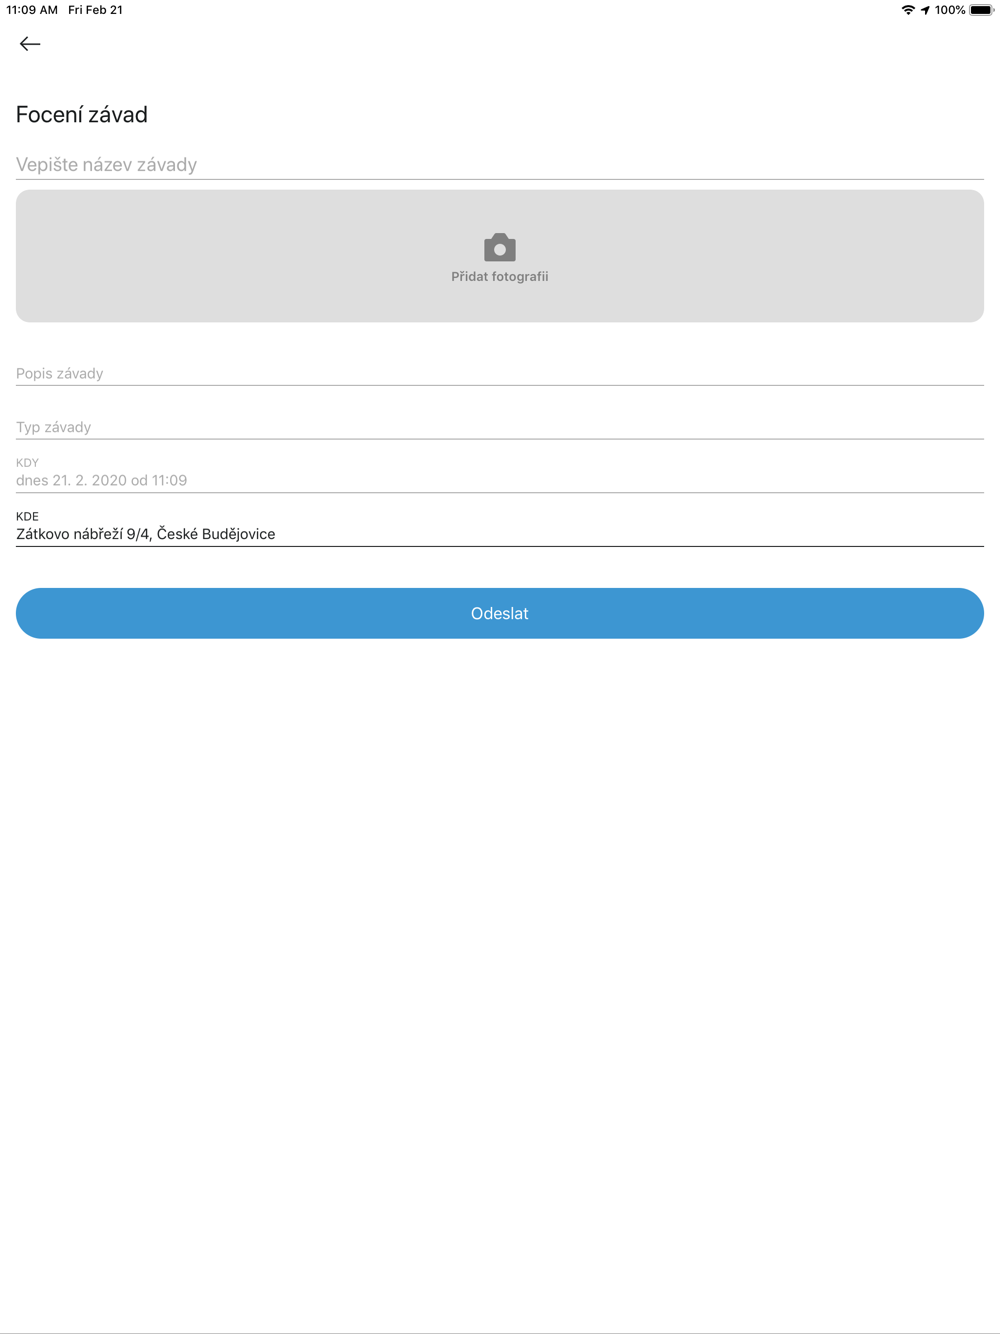Click the 'Přidat fotografii' label
The width and height of the screenshot is (1000, 1334).
tap(500, 277)
